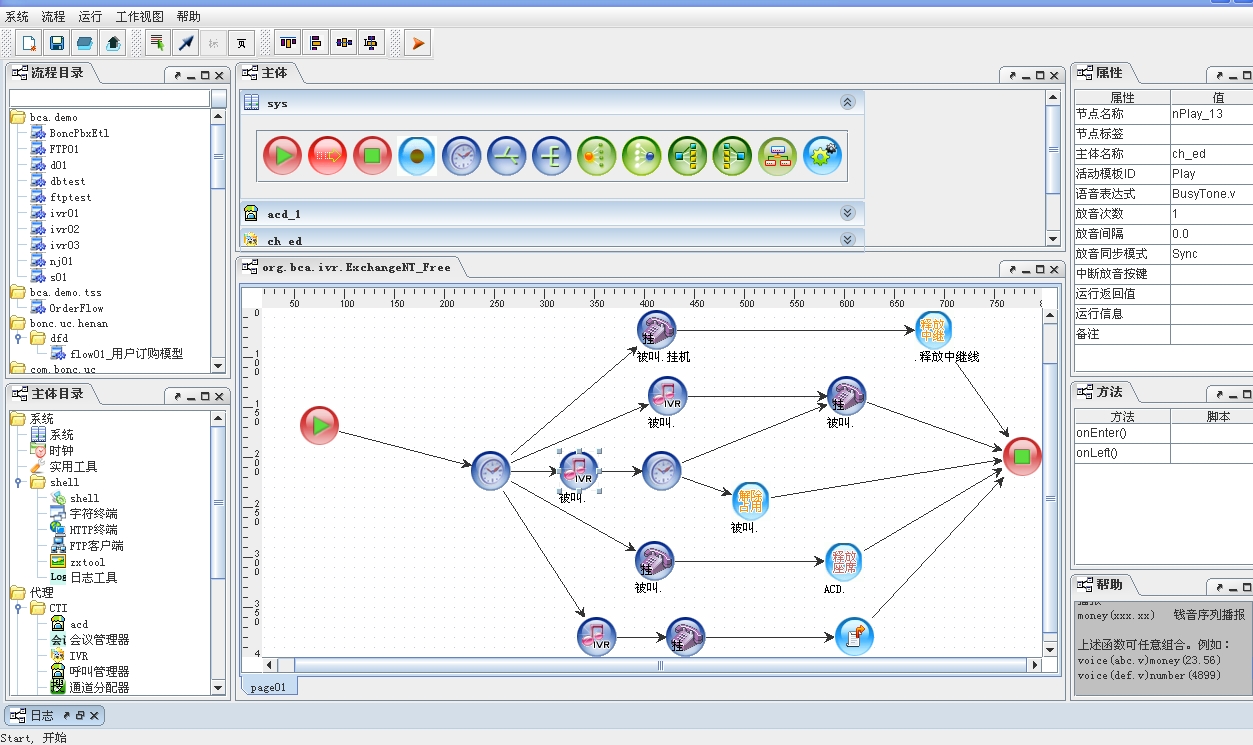Click the vertical-center align toolbar icon
Image resolution: width=1253 pixels, height=745 pixels.
(372, 43)
